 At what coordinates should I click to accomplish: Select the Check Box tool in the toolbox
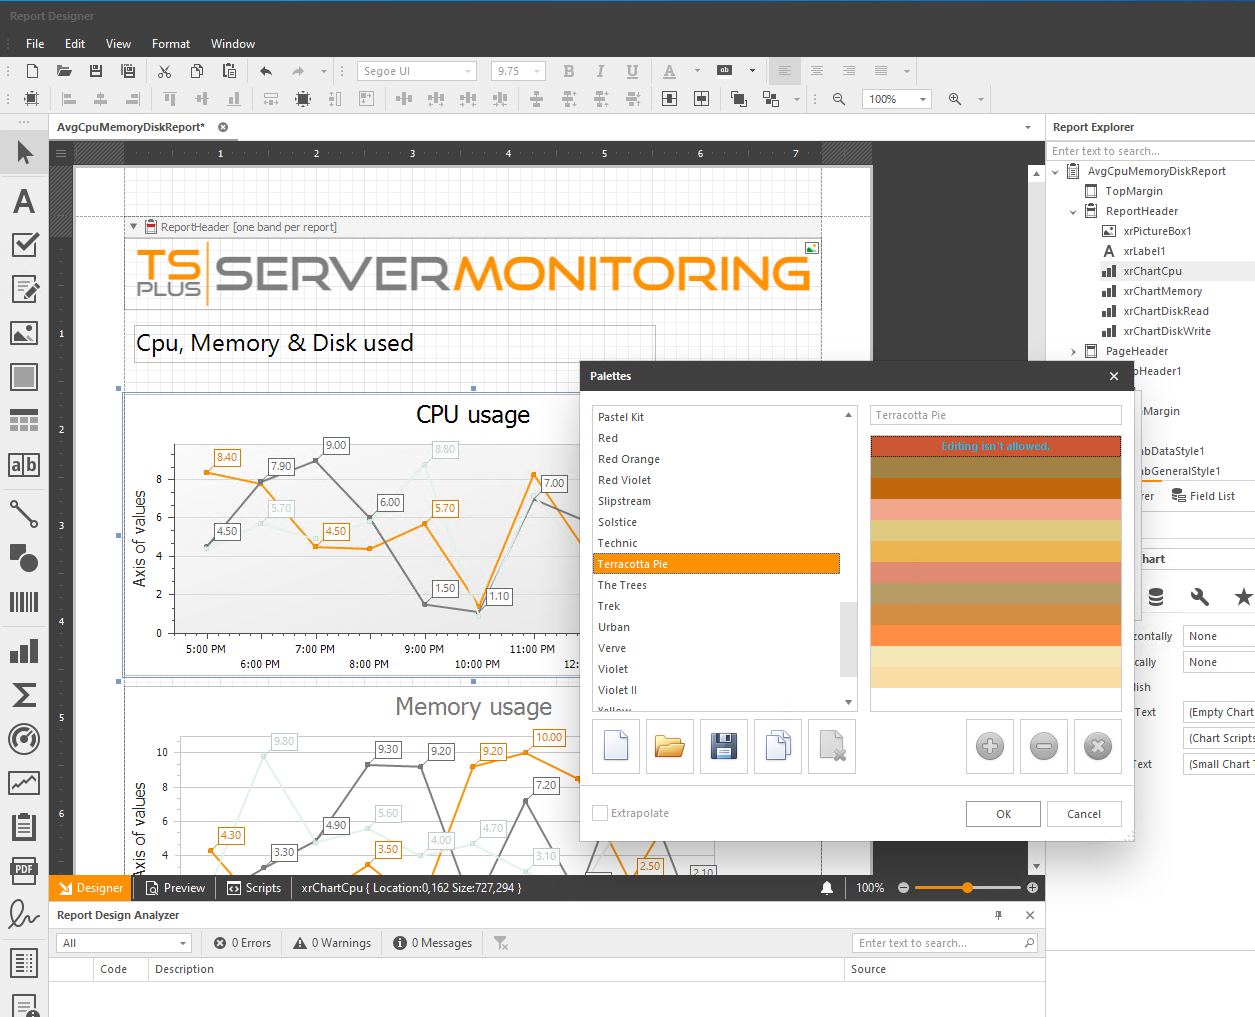coord(24,245)
